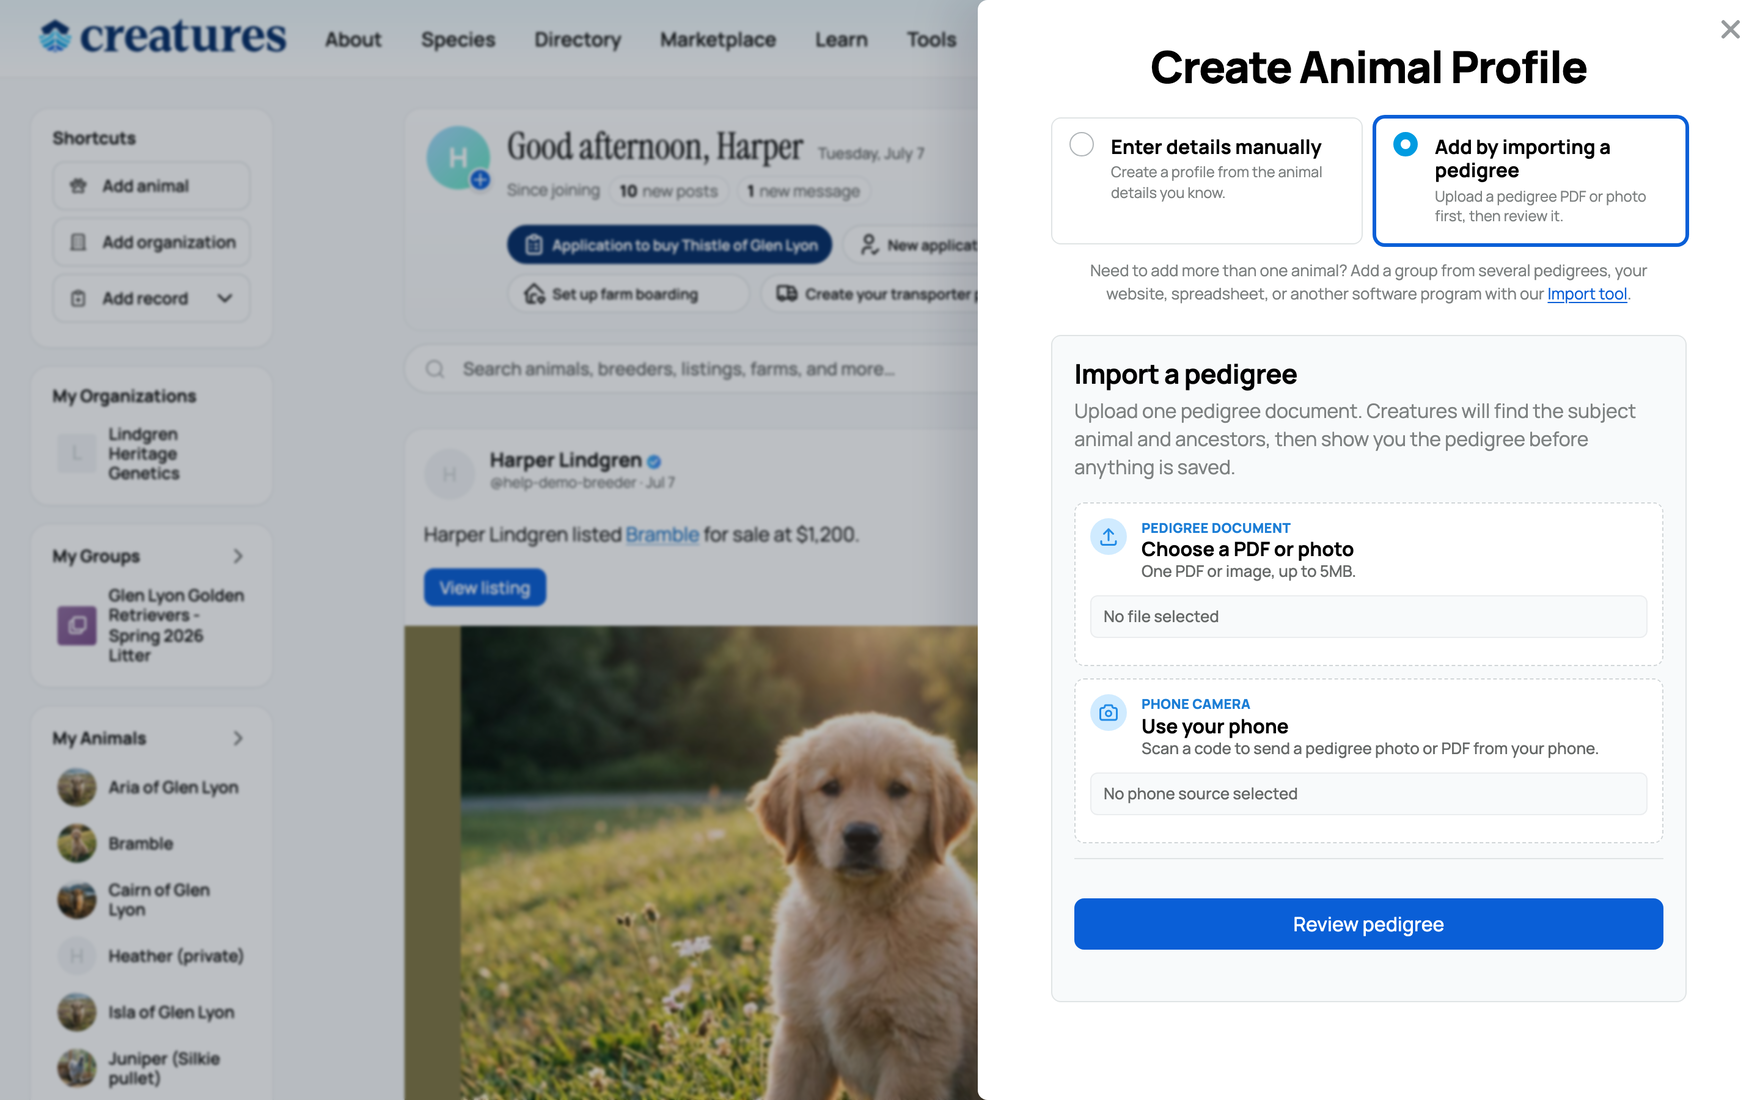Screen dimensions: 1760x1100
Task: Click the No phone source selected field
Action: (x=1368, y=794)
